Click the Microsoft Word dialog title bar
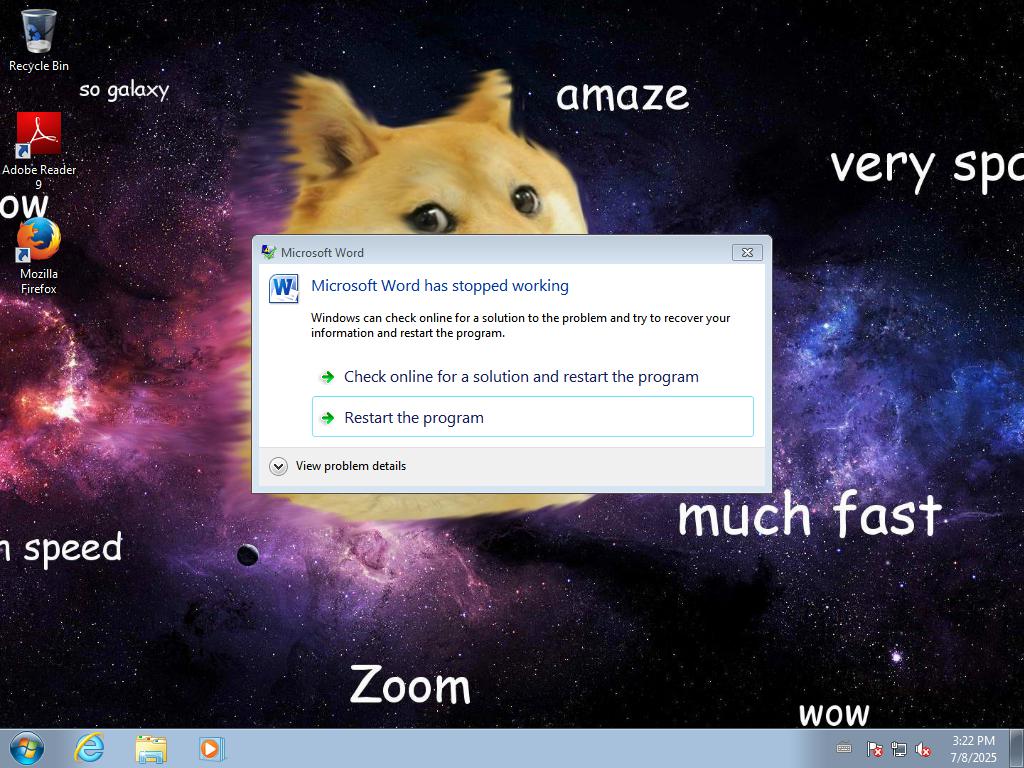Image resolution: width=1024 pixels, height=768 pixels. (x=500, y=252)
